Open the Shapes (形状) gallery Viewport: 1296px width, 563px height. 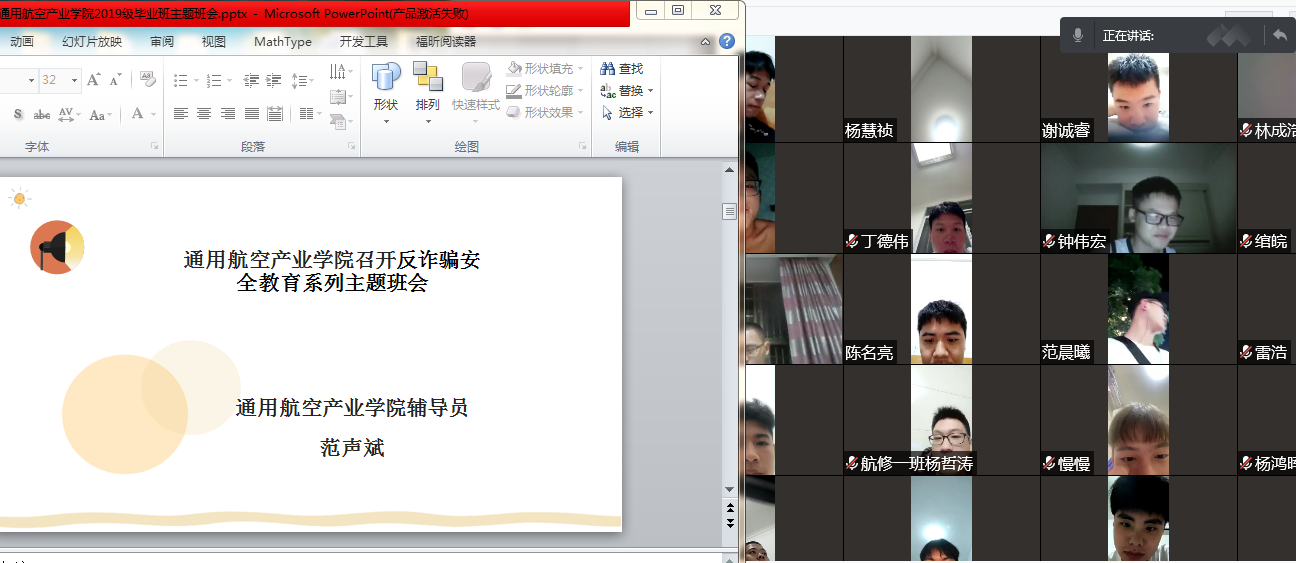(386, 89)
